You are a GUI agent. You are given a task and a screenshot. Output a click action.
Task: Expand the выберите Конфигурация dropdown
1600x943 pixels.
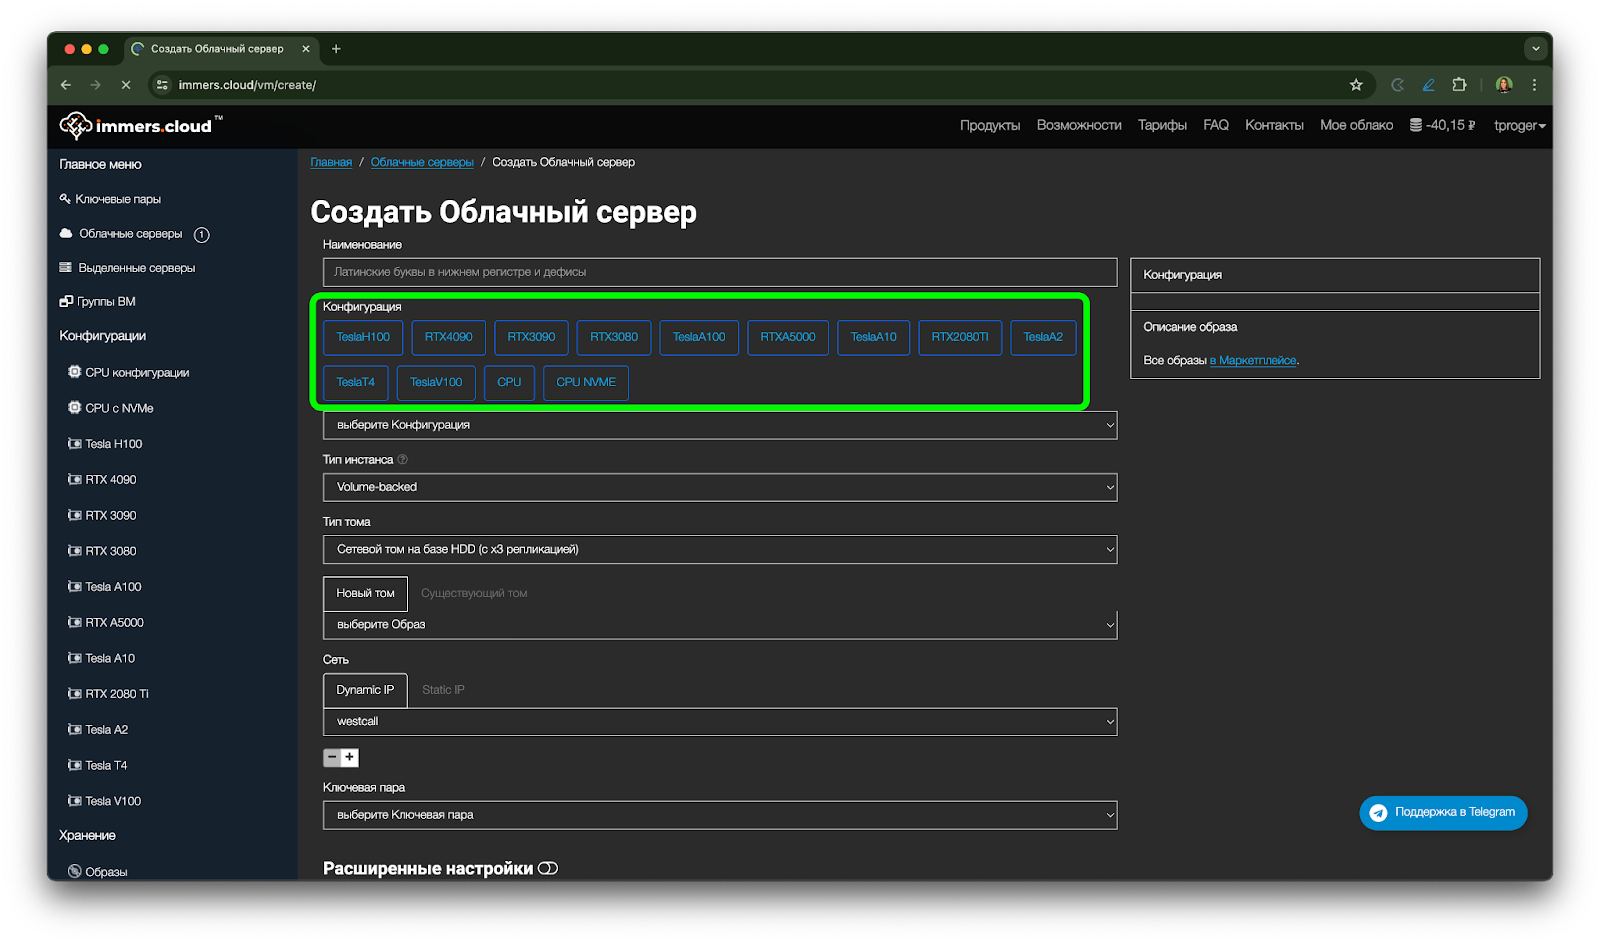720,425
